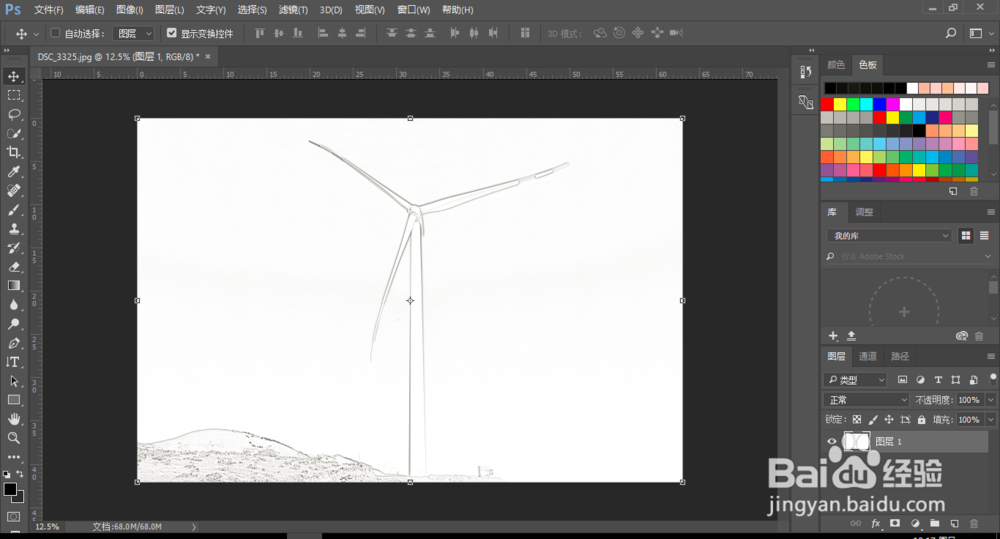Screen dimensions: 1000x539
Task: Open the History panel icon
Action: click(805, 73)
